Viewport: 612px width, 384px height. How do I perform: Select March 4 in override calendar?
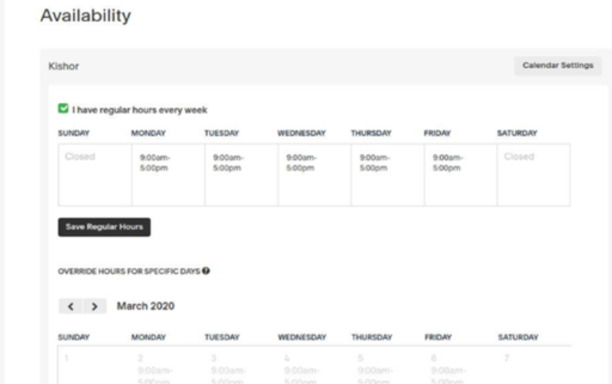(315, 365)
